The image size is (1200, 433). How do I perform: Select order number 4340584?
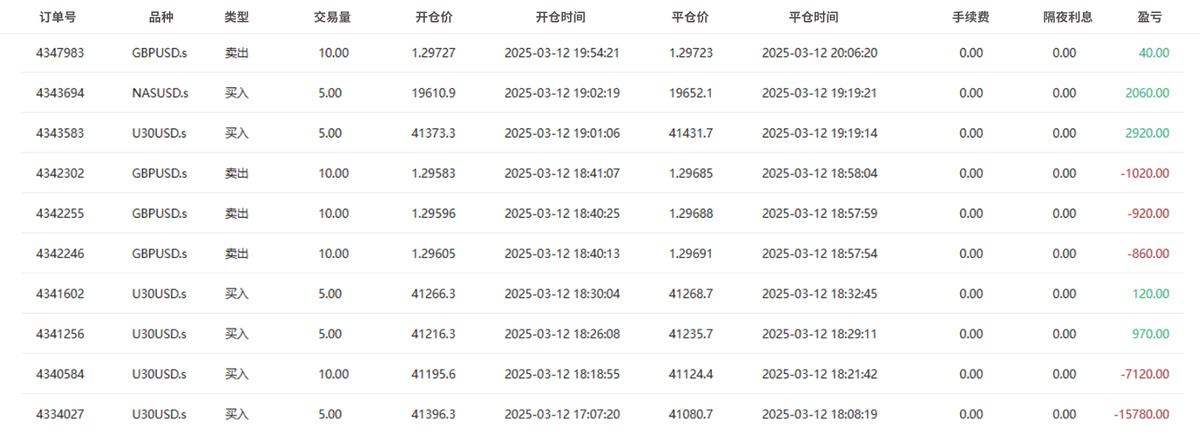[59, 374]
